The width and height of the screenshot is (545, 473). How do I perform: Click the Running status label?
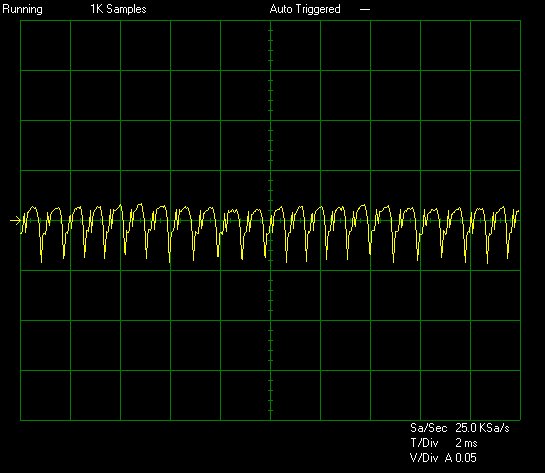22,9
